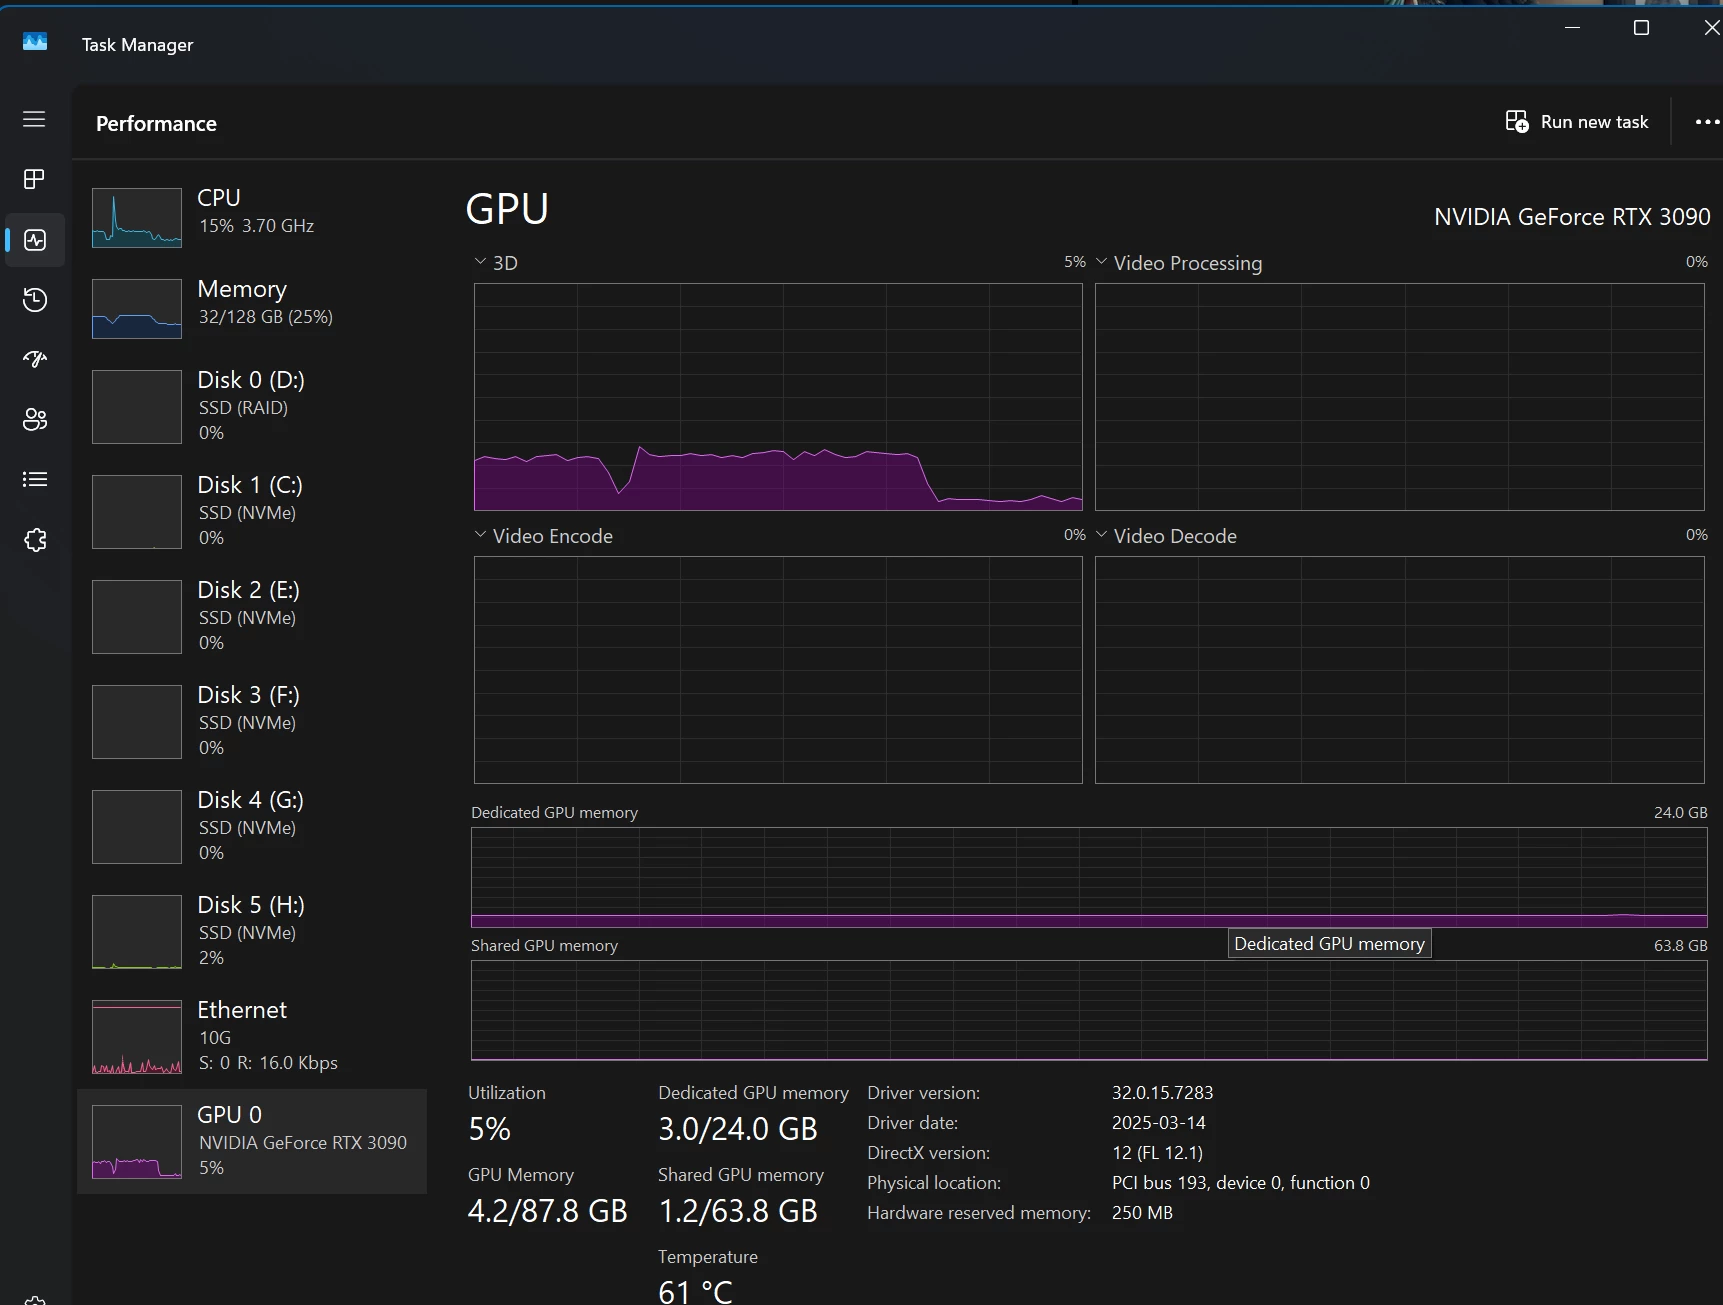
Task: Click the Disk 5 (H:) thumbnail graph
Action: coord(137,932)
